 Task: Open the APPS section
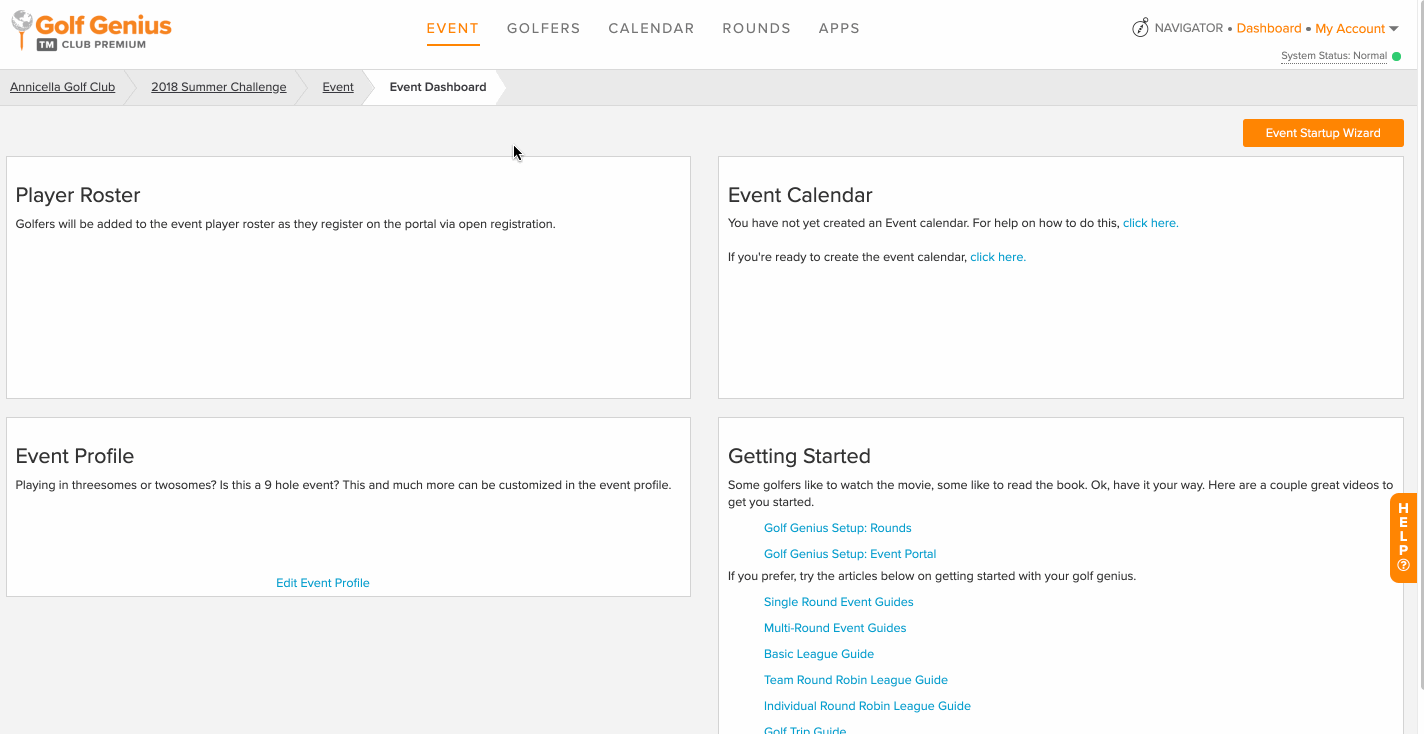click(839, 28)
